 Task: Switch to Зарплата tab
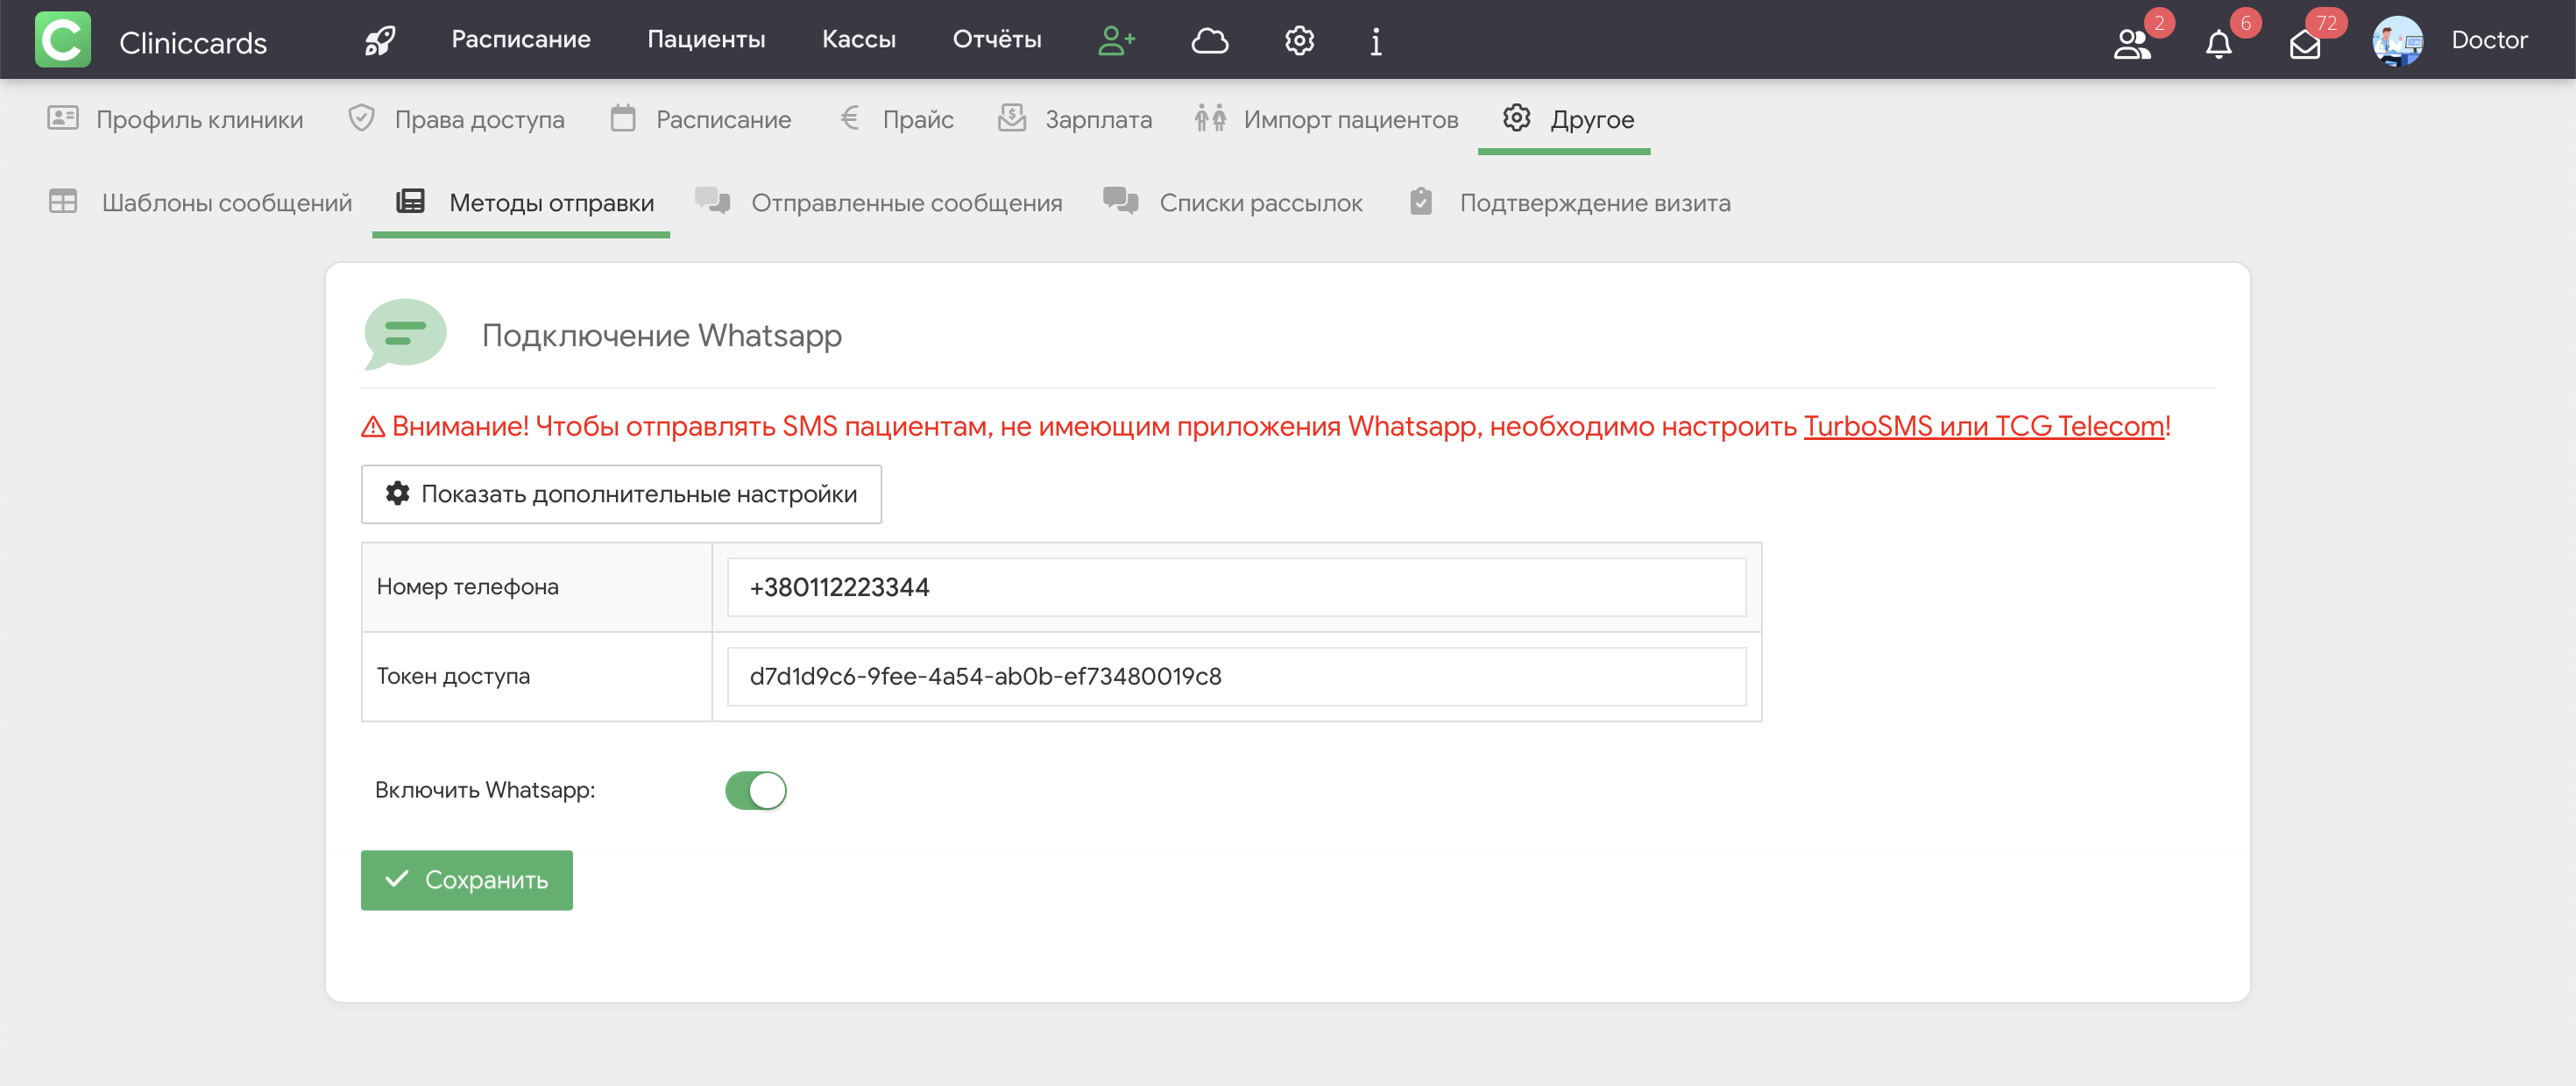[1075, 119]
